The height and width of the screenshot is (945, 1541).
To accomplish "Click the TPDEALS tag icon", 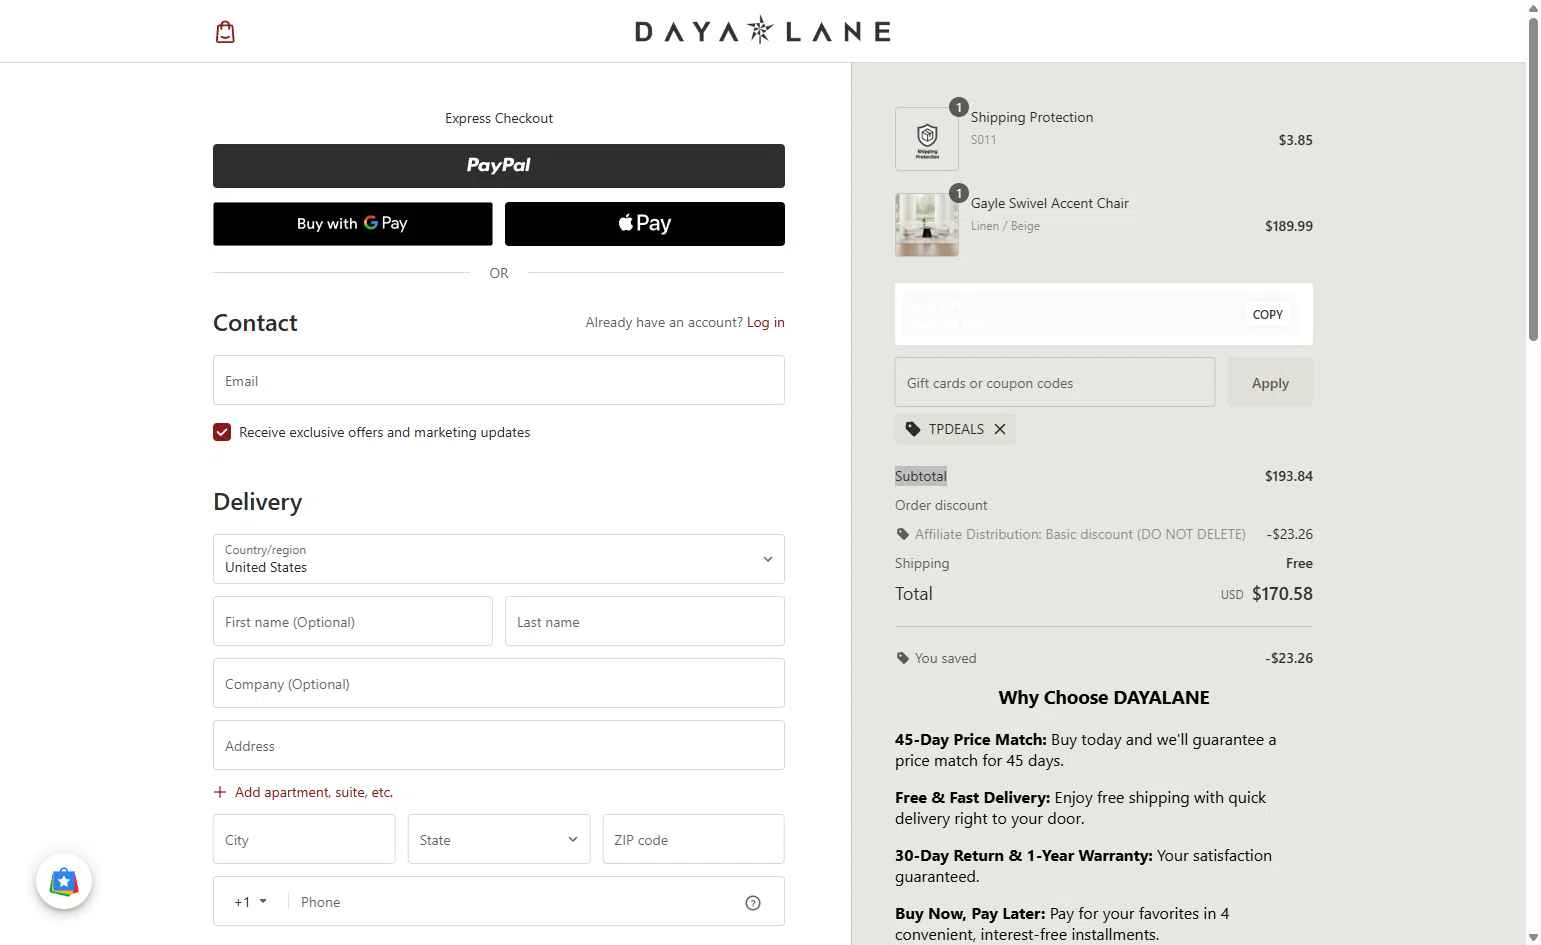I will (913, 429).
